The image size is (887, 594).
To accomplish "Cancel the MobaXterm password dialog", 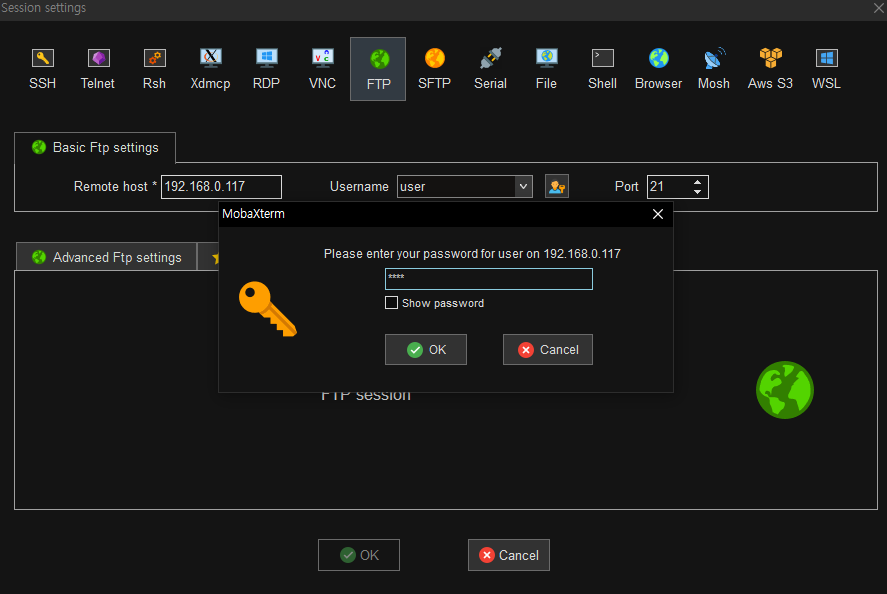I will pos(548,350).
